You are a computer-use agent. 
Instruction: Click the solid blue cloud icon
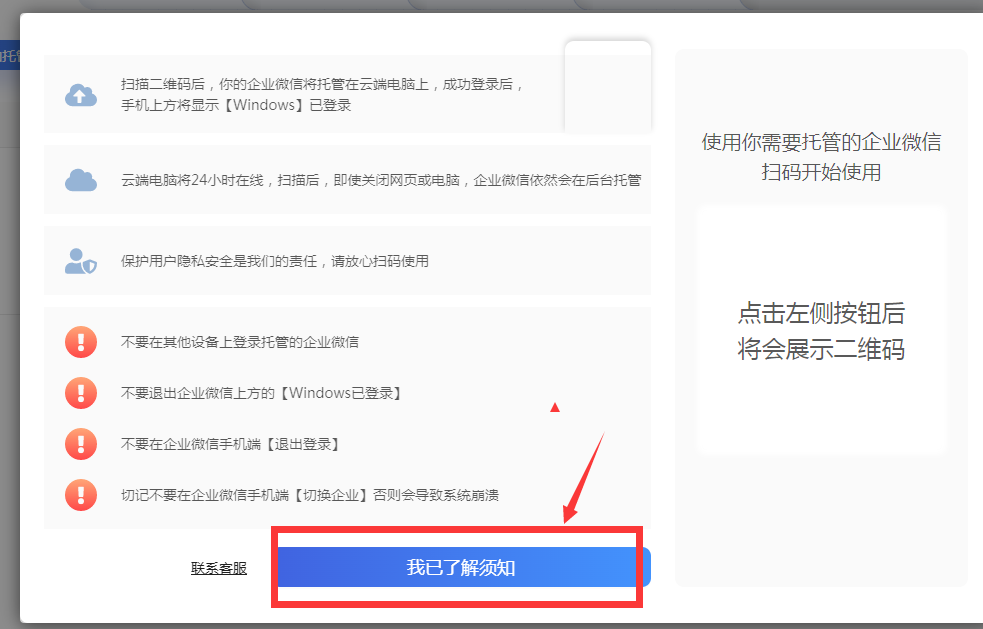tap(81, 180)
